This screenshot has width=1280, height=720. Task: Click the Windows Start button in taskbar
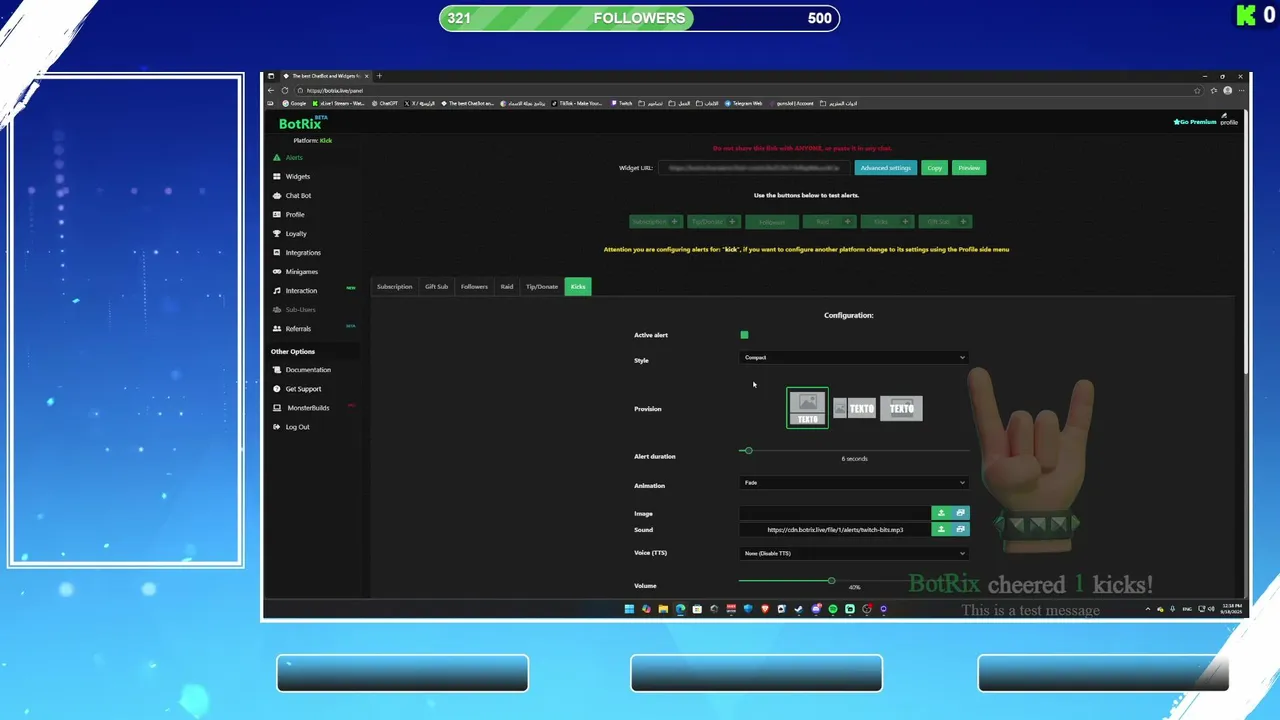coord(629,609)
